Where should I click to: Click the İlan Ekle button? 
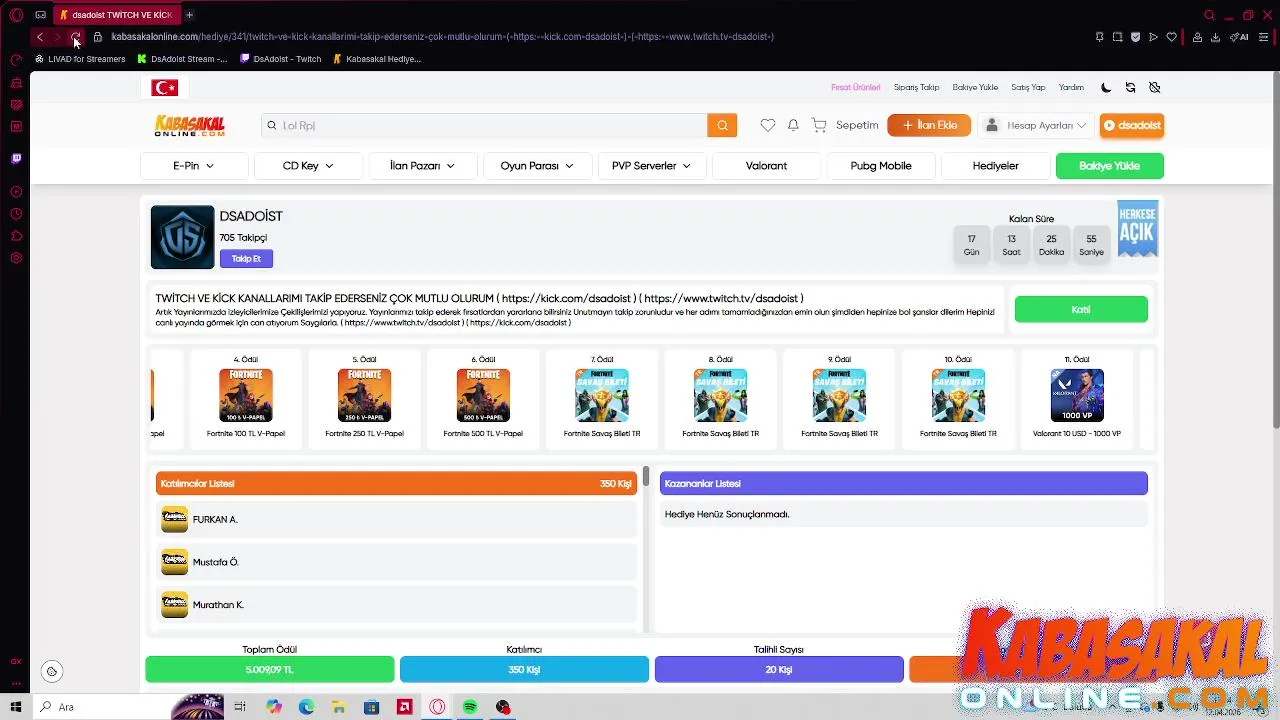click(929, 125)
